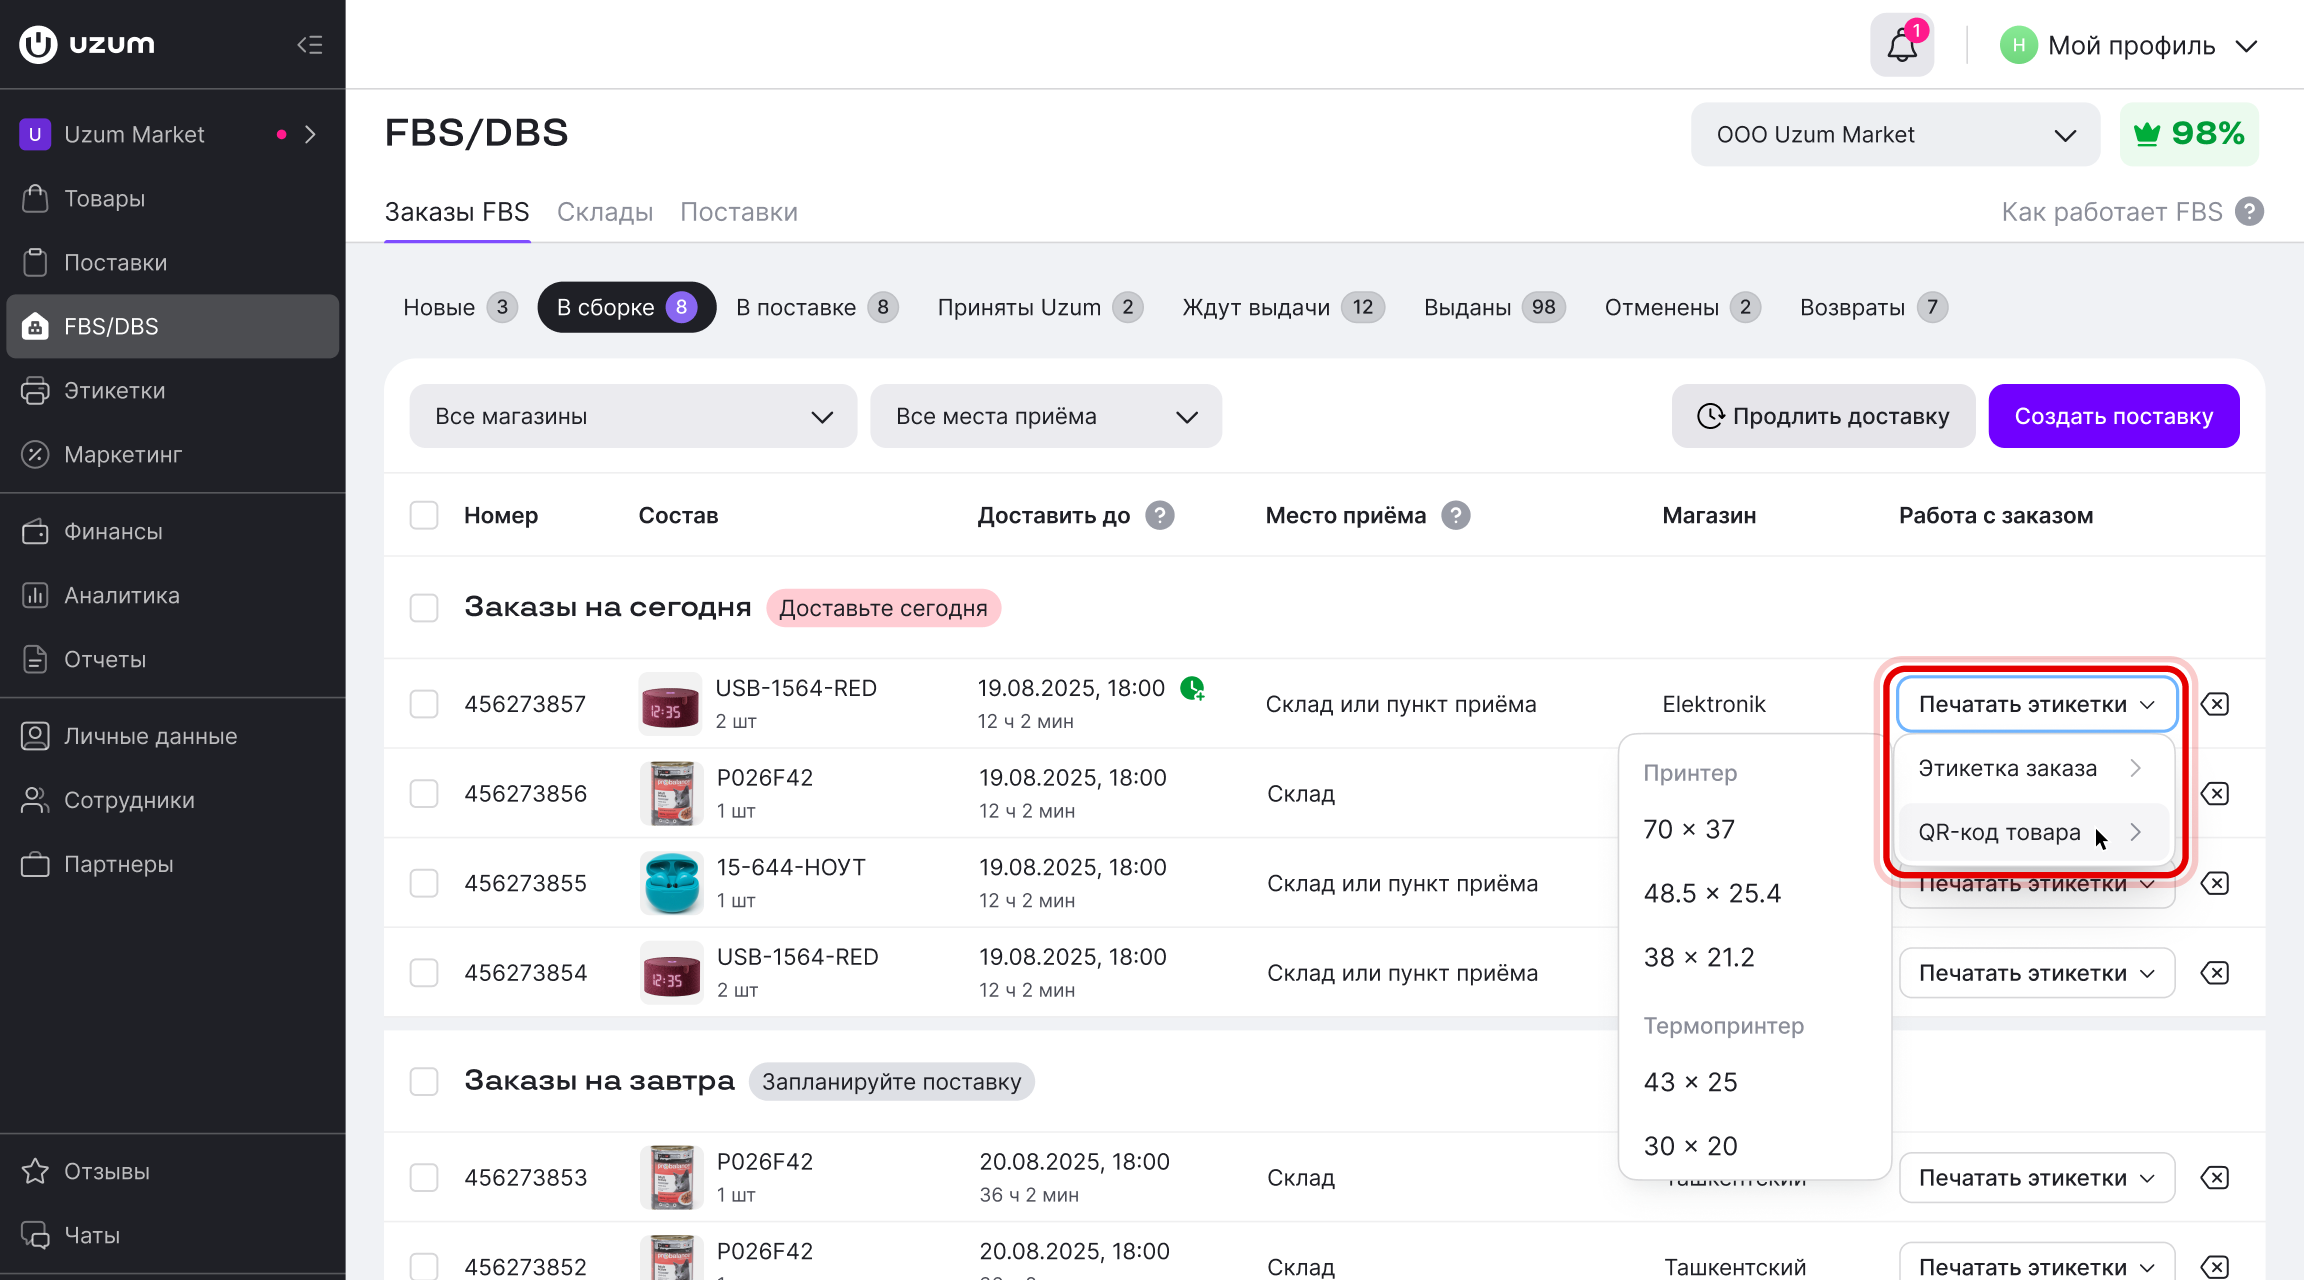Open Аналитика in the sidebar

[173, 595]
